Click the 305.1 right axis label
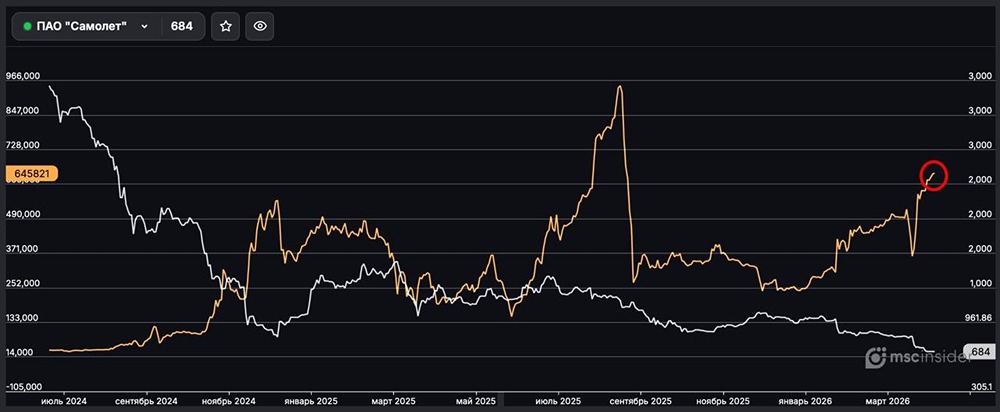The width and height of the screenshot is (1000, 412). pos(981,387)
